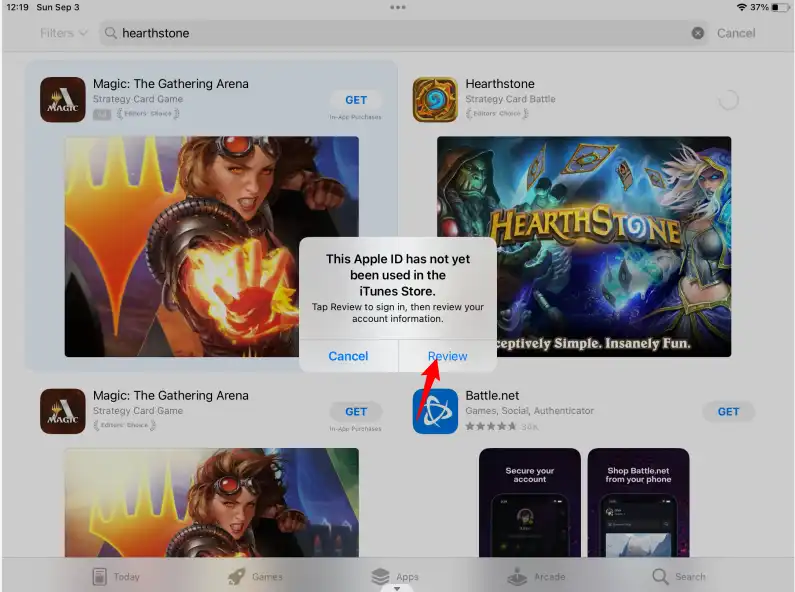Screen dimensions: 795x592
Task: Open the top Magic: The Gathering Arena icon
Action: click(62, 100)
